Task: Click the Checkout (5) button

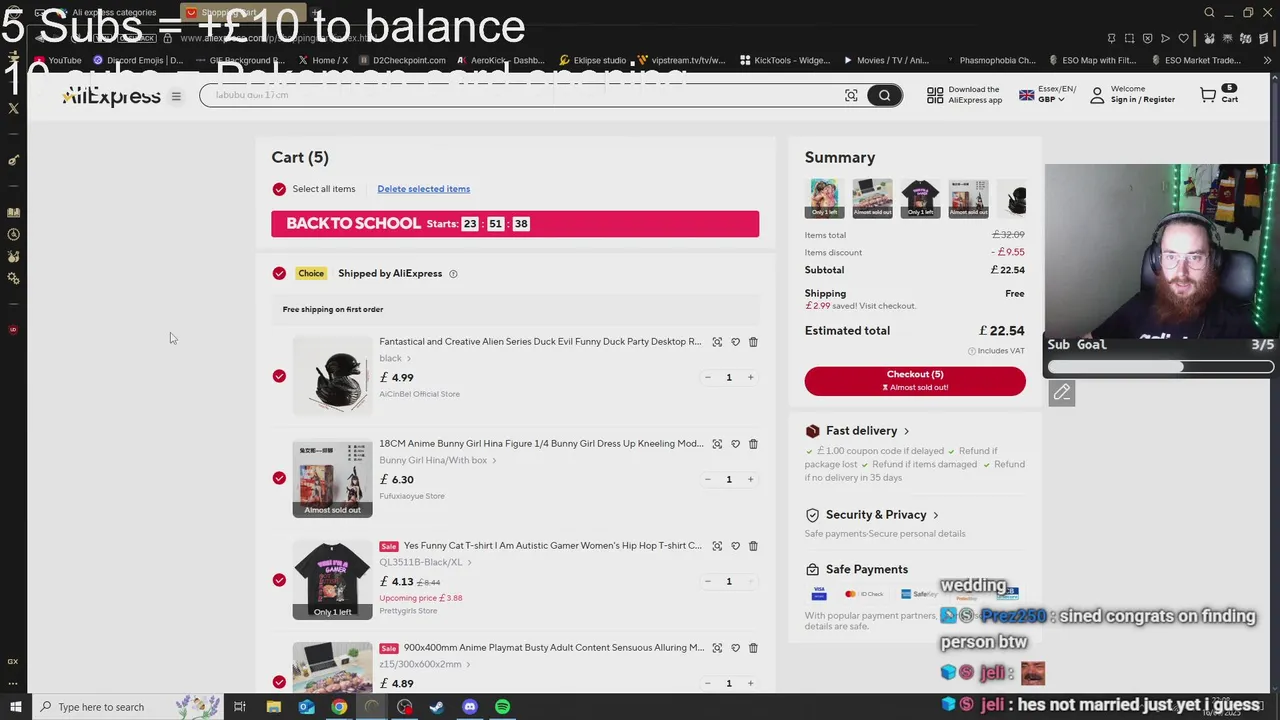Action: [x=915, y=381]
